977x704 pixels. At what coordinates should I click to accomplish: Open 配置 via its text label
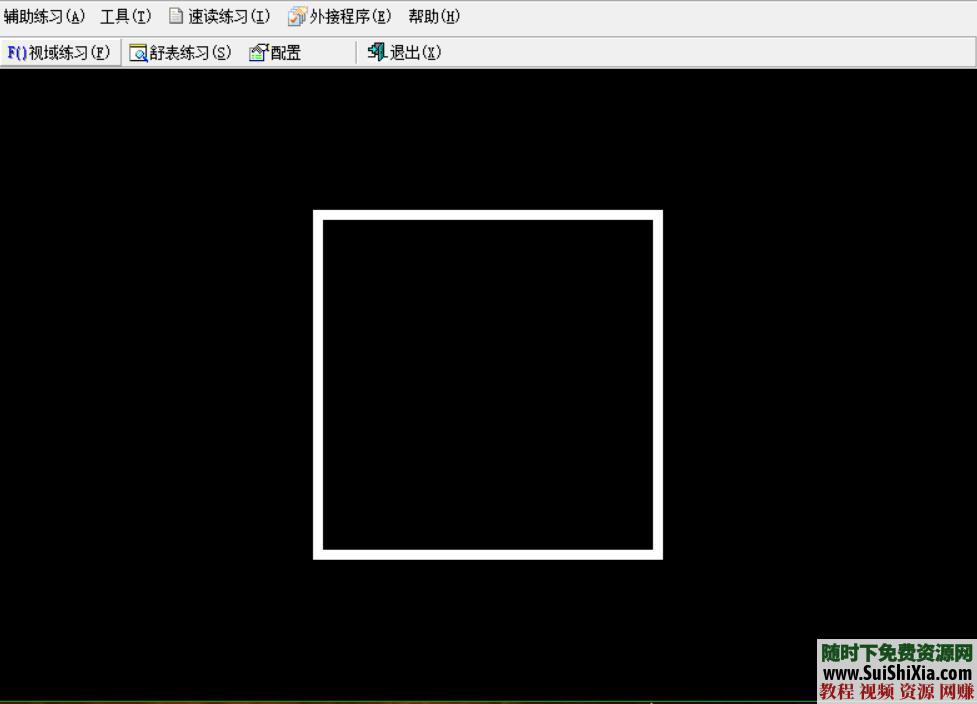click(x=286, y=53)
